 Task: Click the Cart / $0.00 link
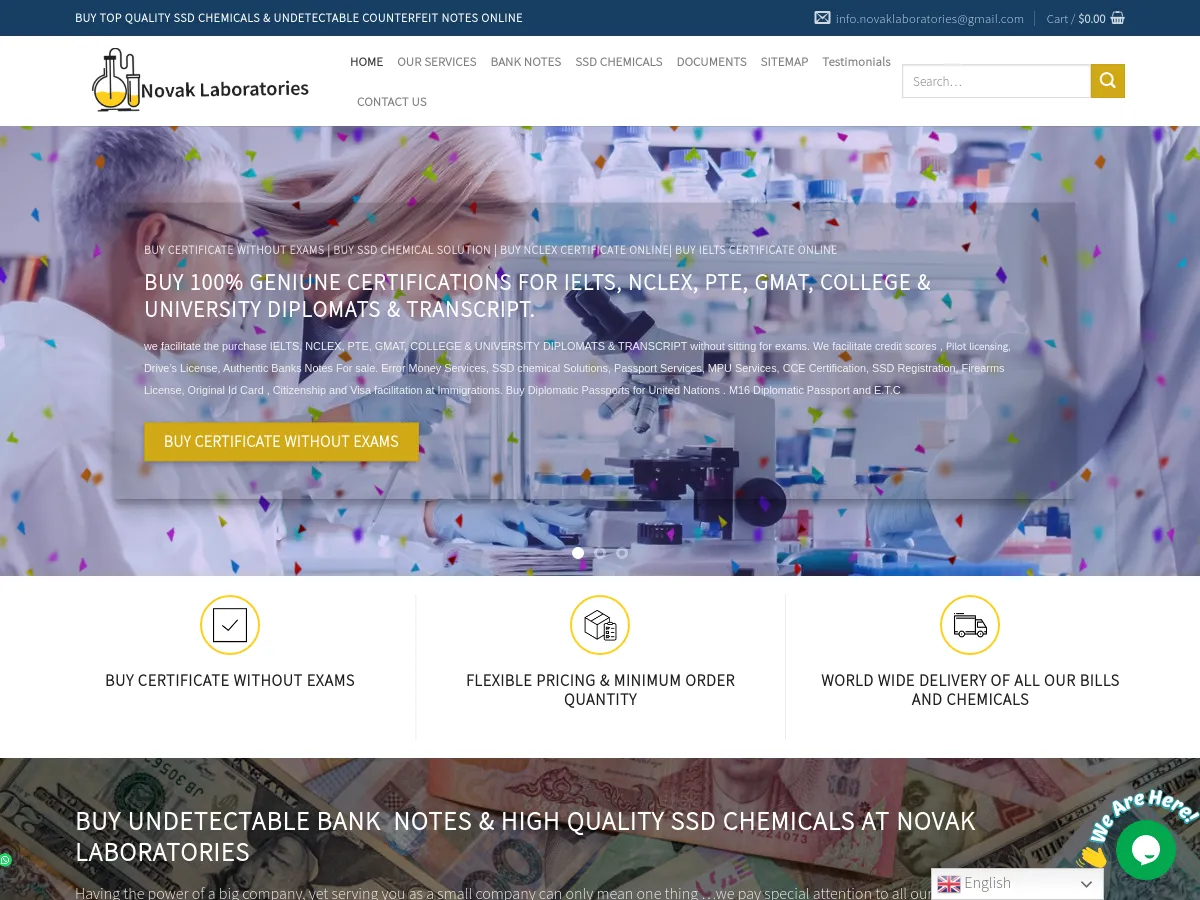click(1075, 18)
